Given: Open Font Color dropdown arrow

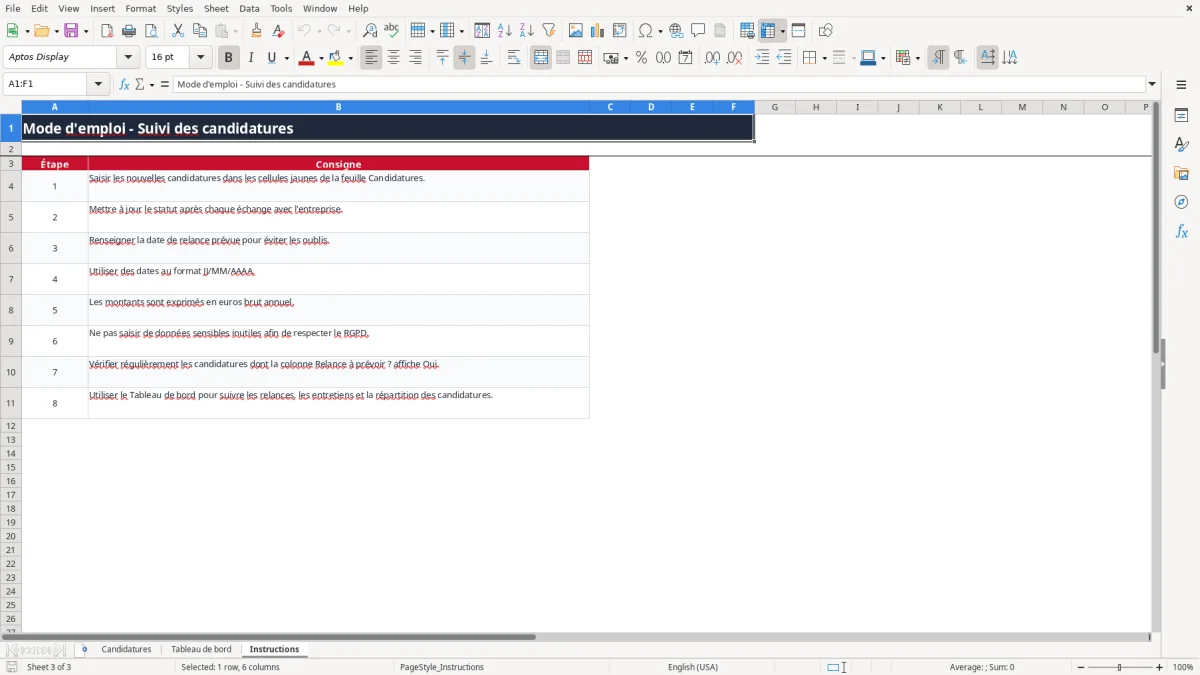Looking at the screenshot, I should tap(321, 58).
